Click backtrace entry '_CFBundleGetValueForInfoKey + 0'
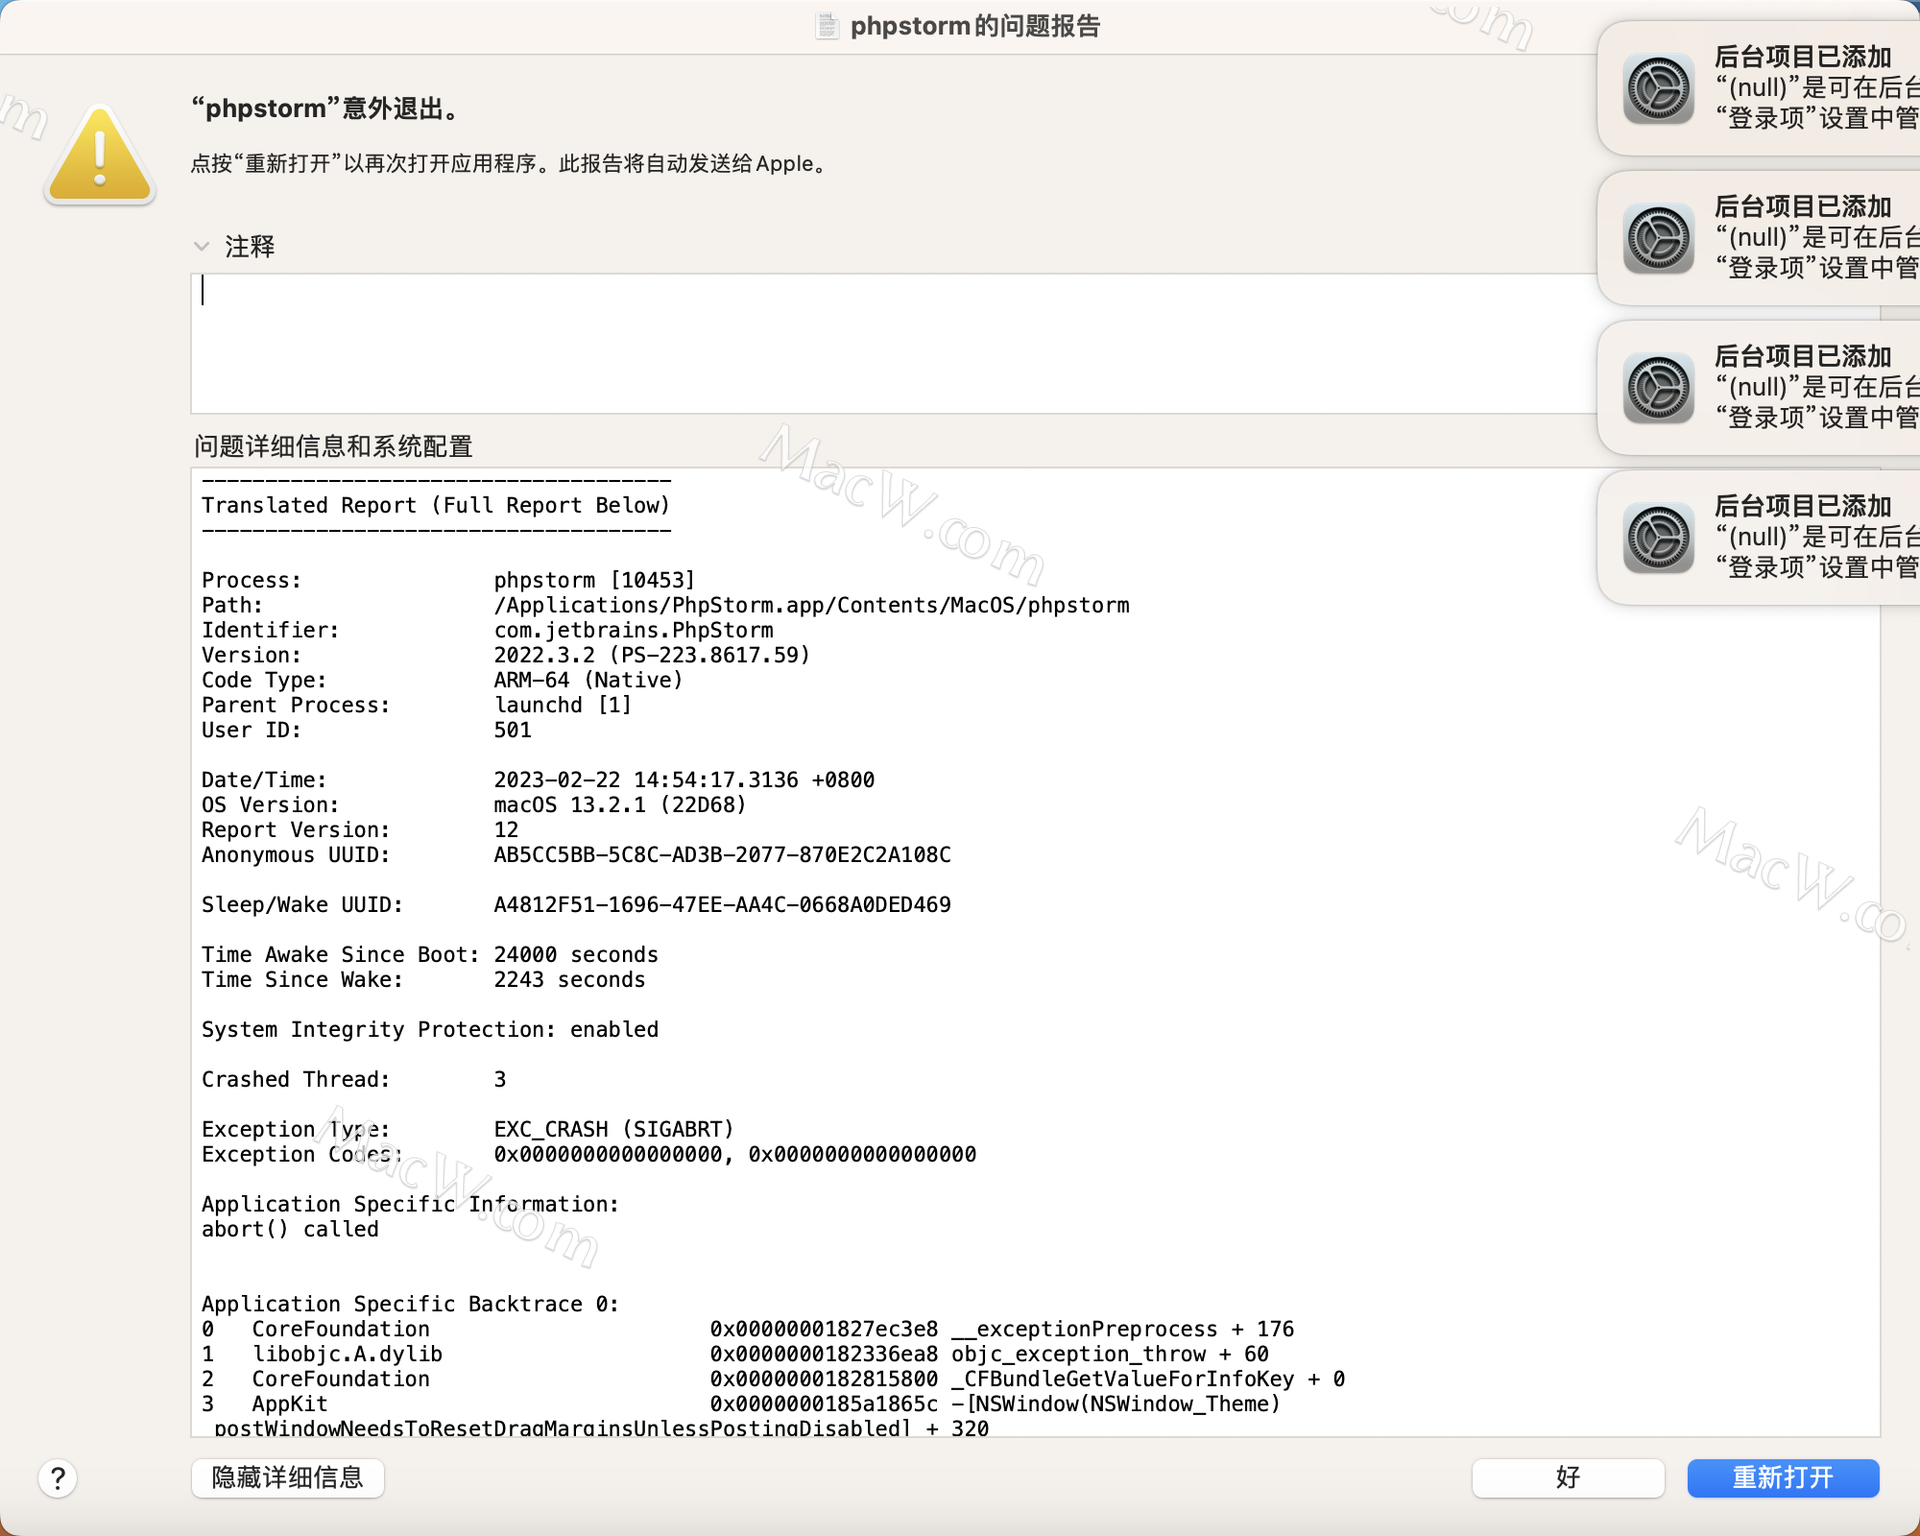 1148,1381
